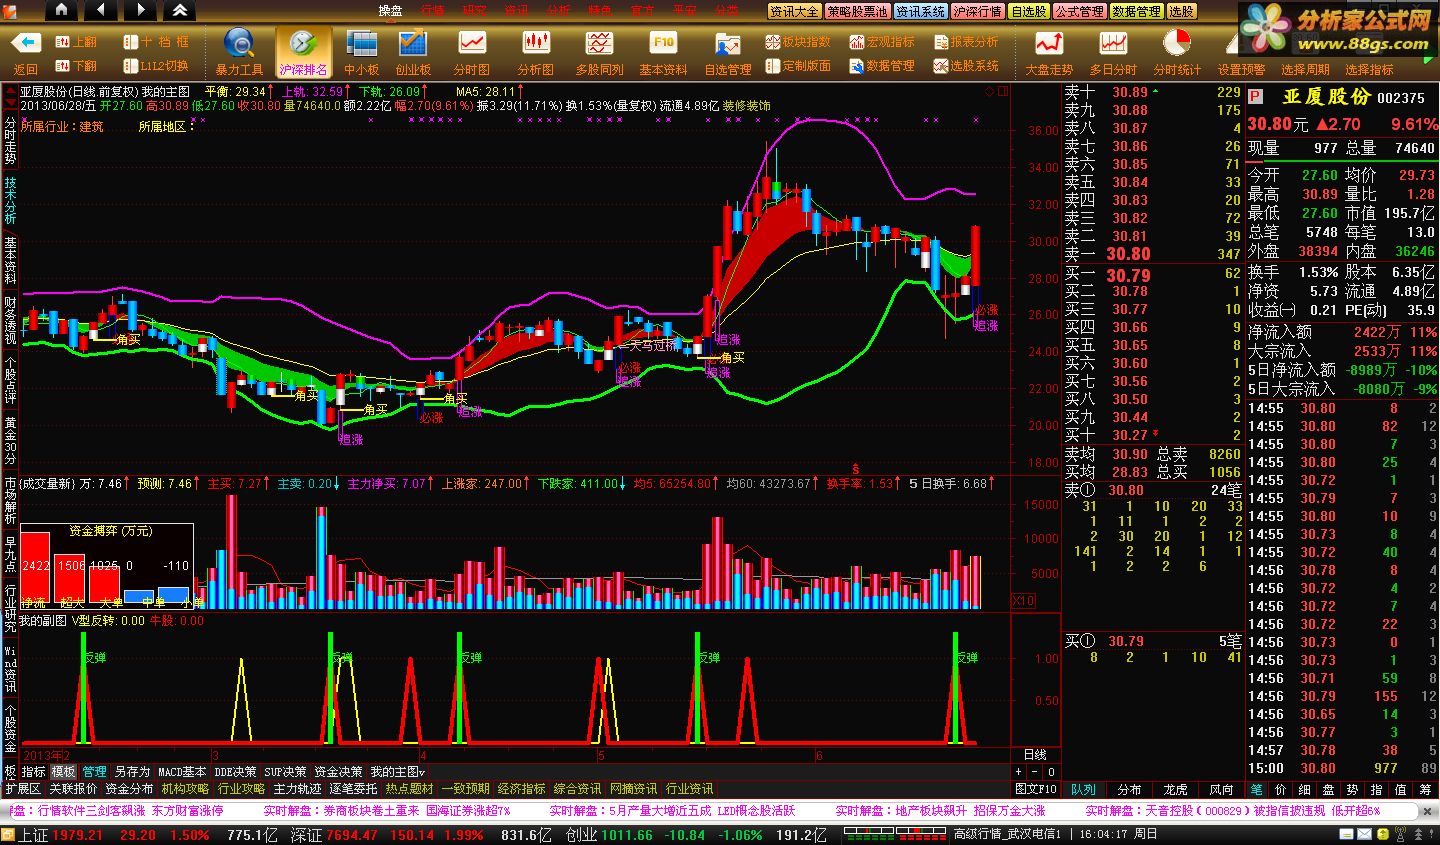Select the 资金决策 indicator tab
1440x845 pixels.
[x=338, y=772]
